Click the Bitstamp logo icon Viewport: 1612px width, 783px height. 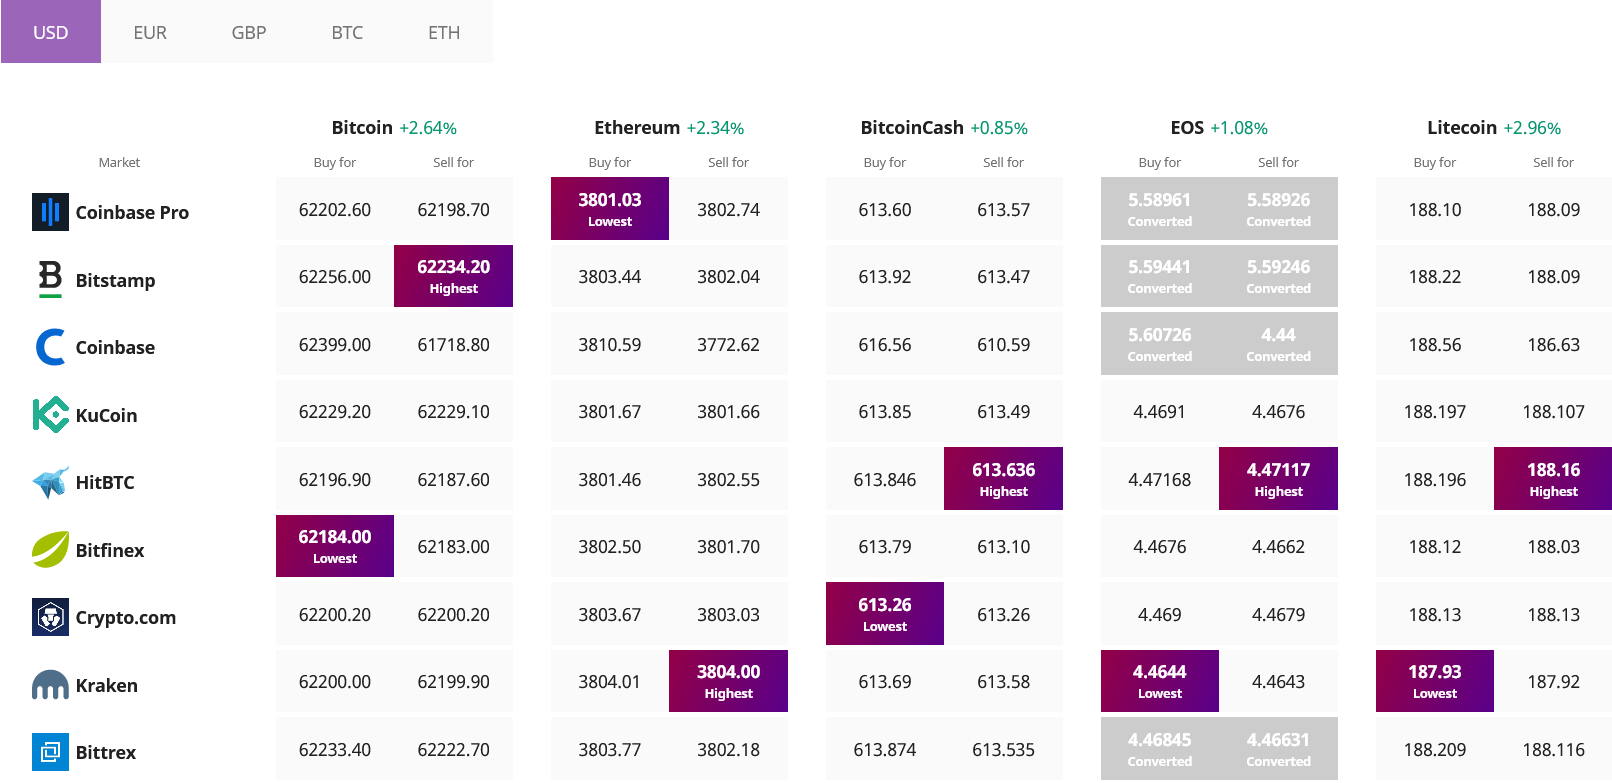pyautogui.click(x=50, y=279)
